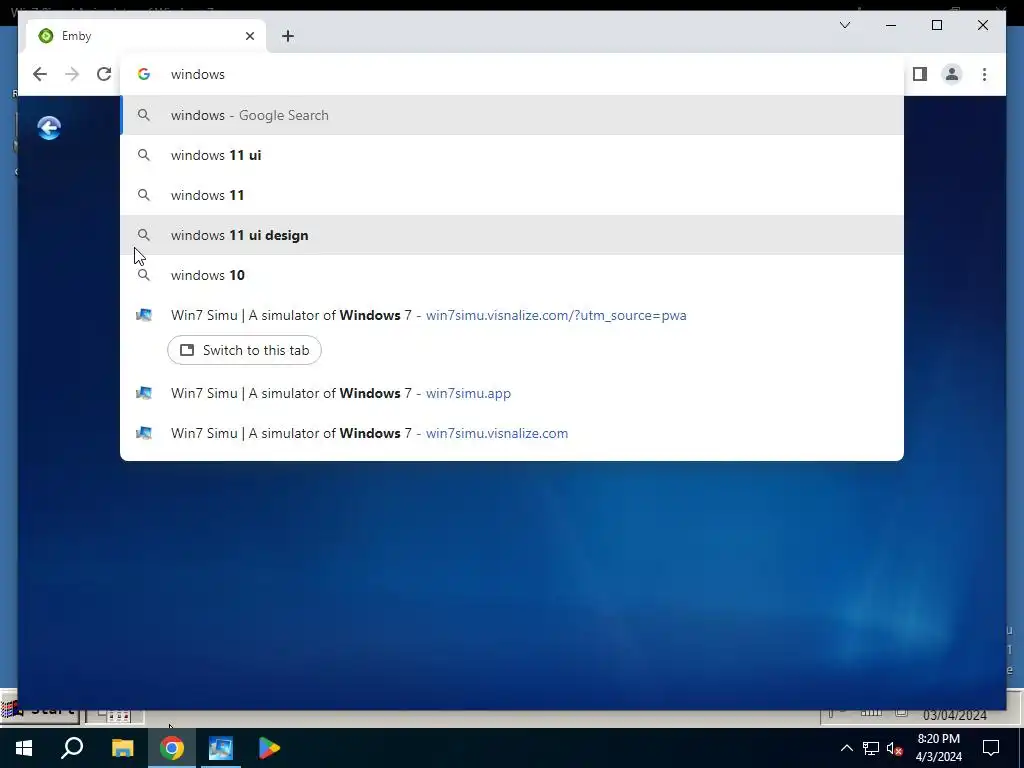The width and height of the screenshot is (1024, 768).
Task: Minimize the Chrome window
Action: coord(891,25)
